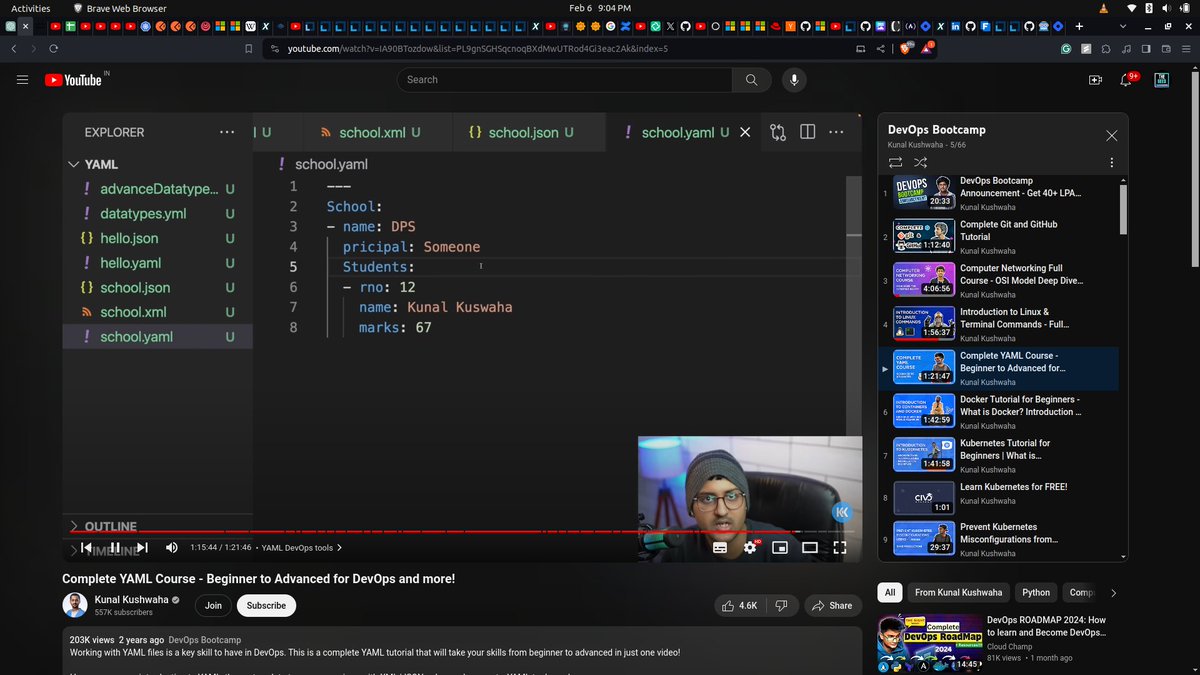Viewport: 1200px width, 675px height.
Task: Select the 'Python' filter chip
Action: (x=1036, y=592)
